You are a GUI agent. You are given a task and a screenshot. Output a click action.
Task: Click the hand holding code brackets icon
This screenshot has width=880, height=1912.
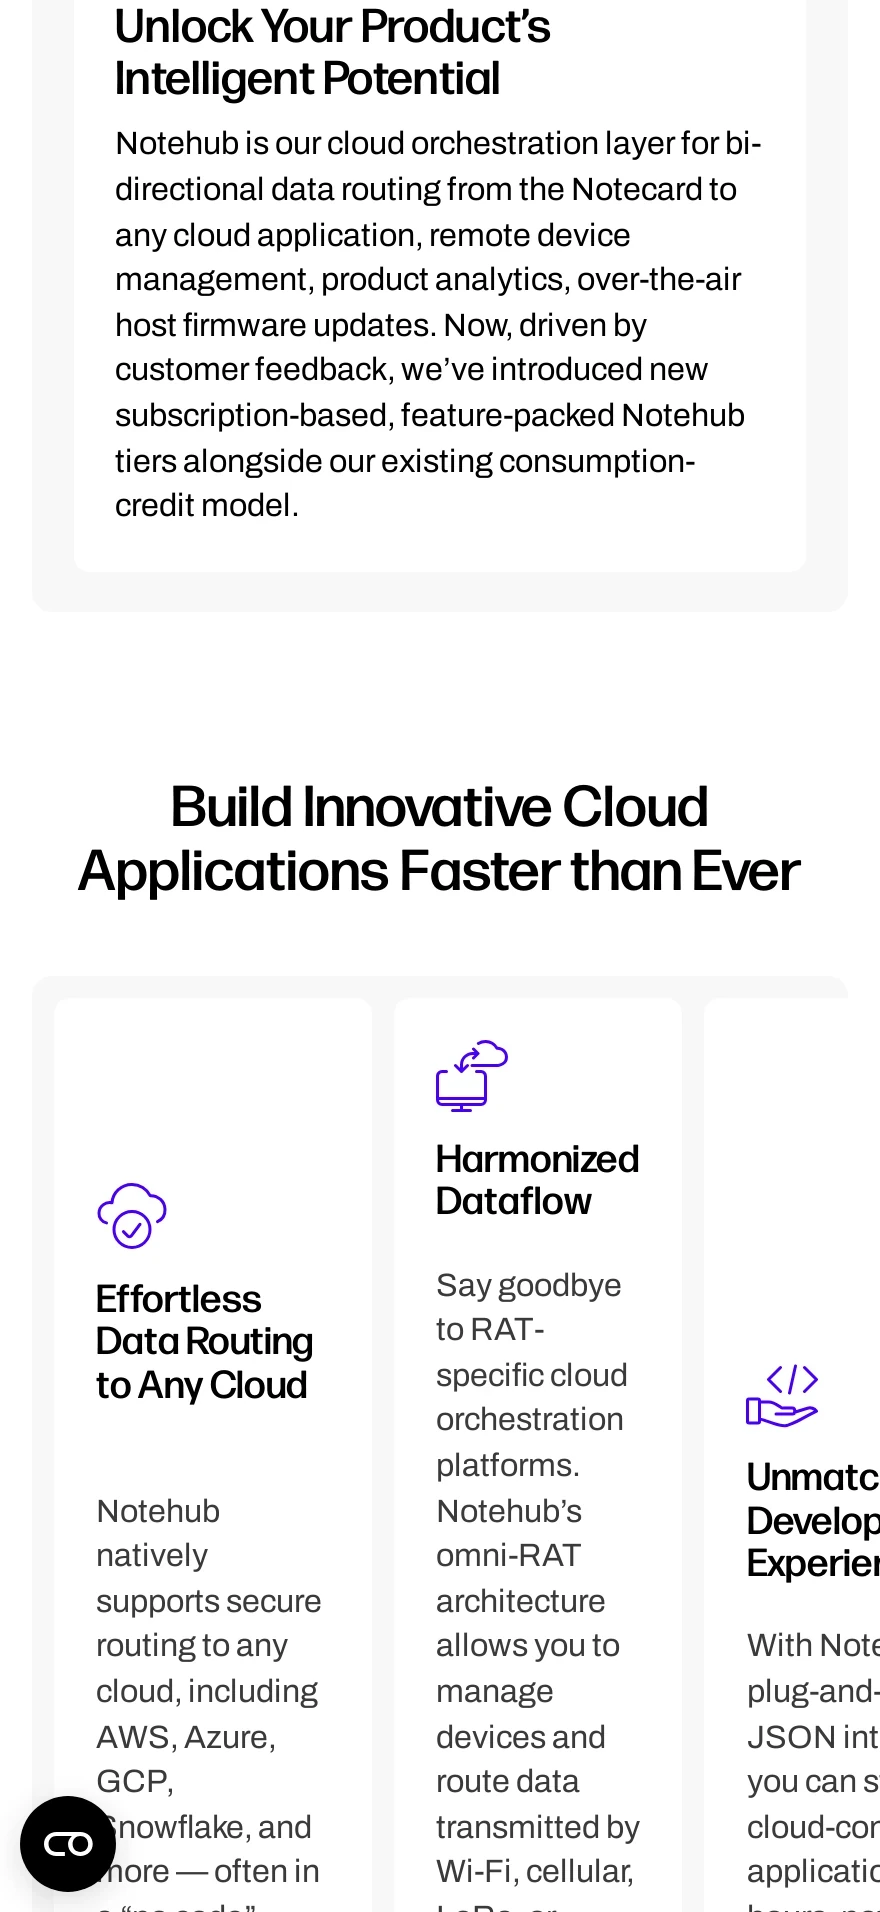tap(783, 1395)
